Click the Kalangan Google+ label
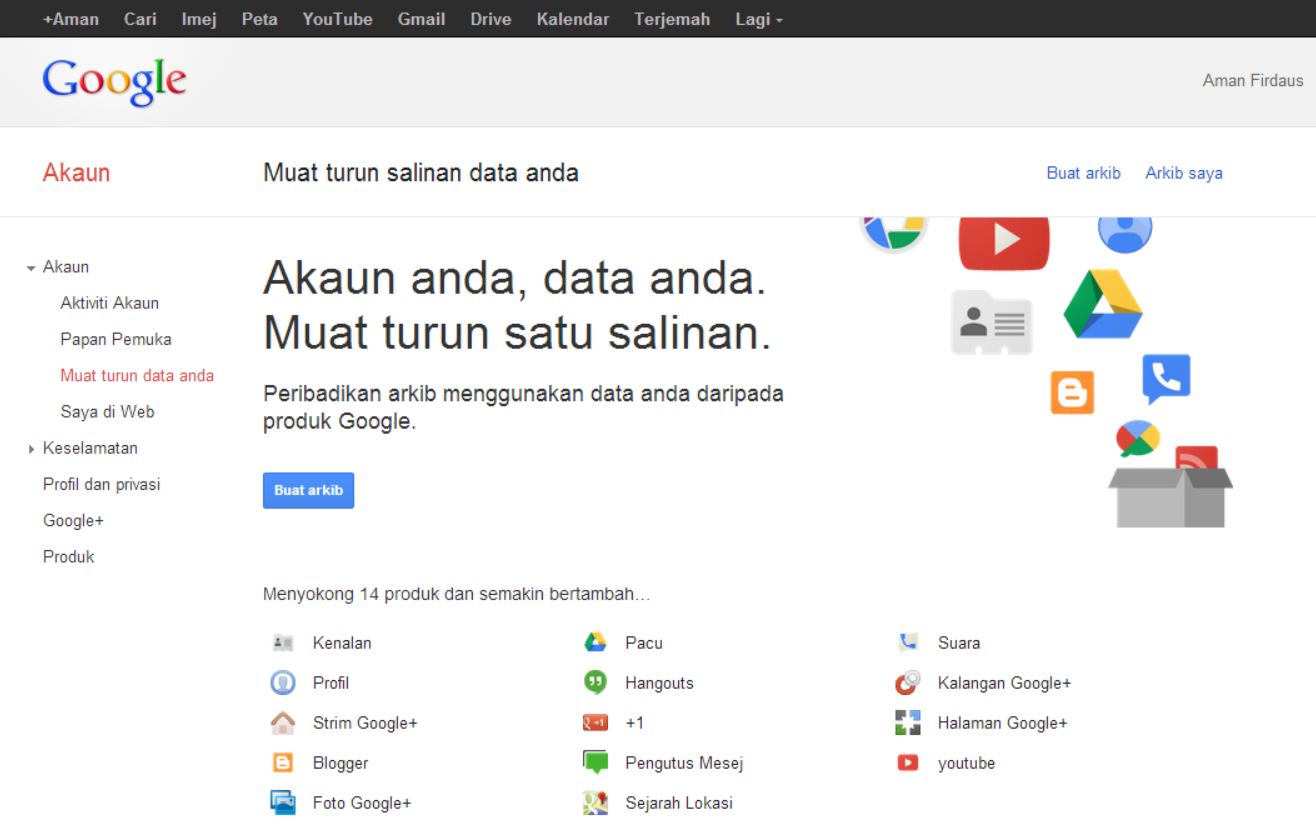 [1004, 683]
